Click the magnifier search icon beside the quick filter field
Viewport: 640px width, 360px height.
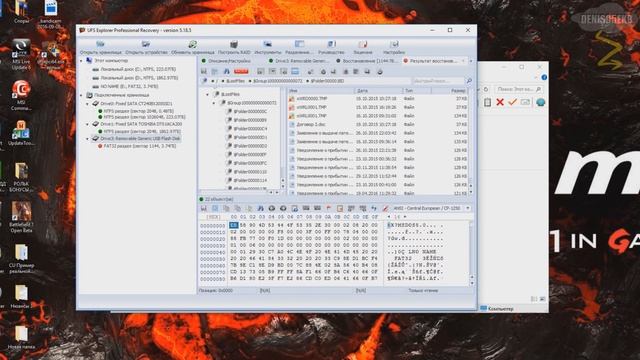(469, 81)
